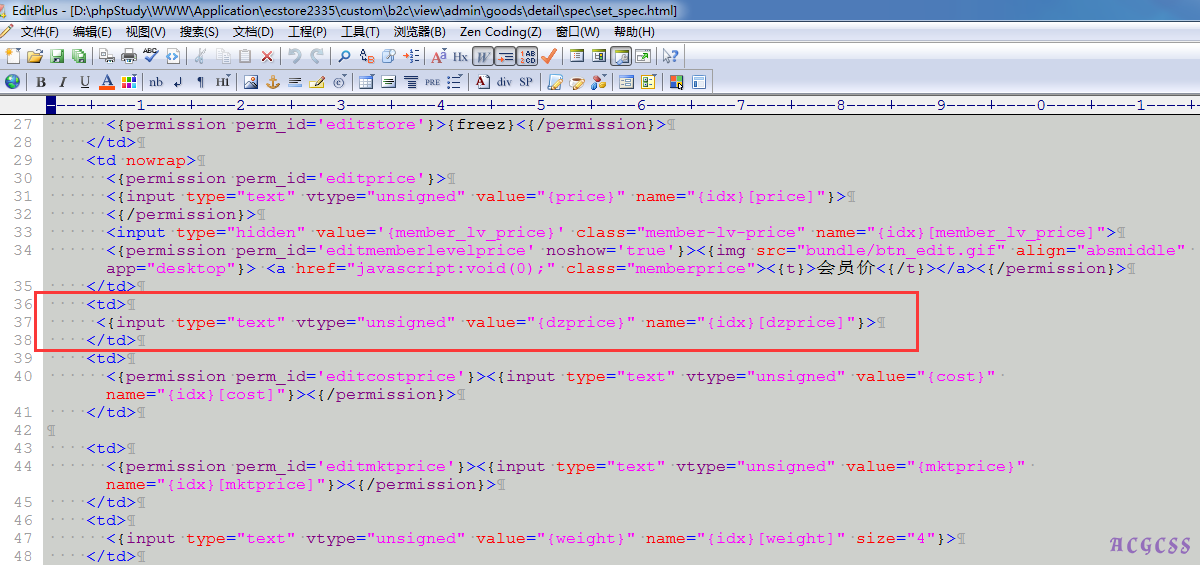The width and height of the screenshot is (1200, 565).
Task: Click the Print icon in toolbar
Action: pos(129,56)
